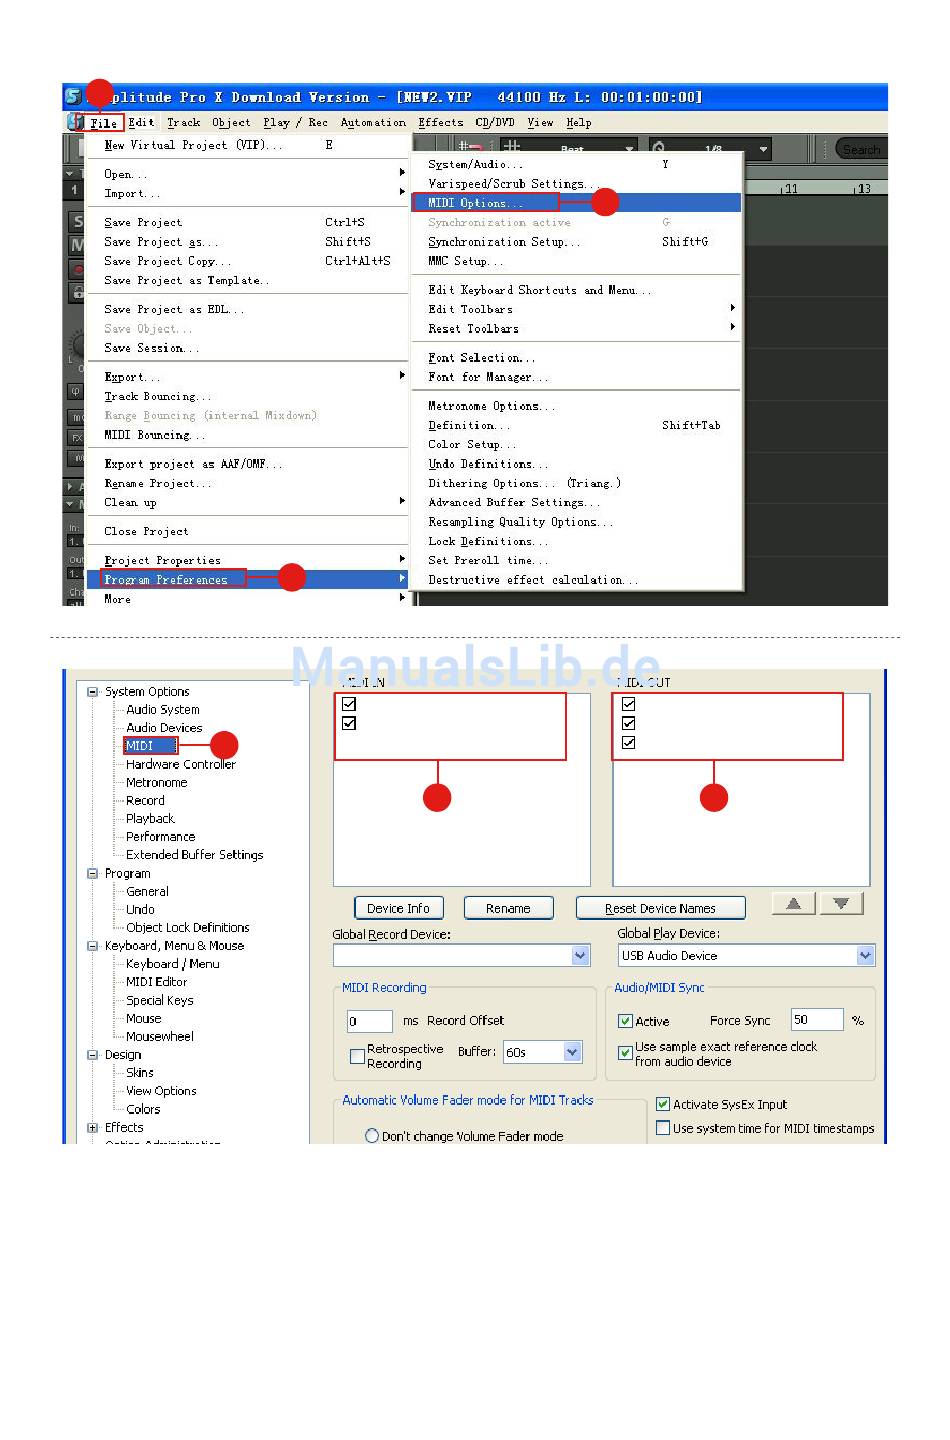Choose Synchronization Setup... entry

tap(503, 242)
